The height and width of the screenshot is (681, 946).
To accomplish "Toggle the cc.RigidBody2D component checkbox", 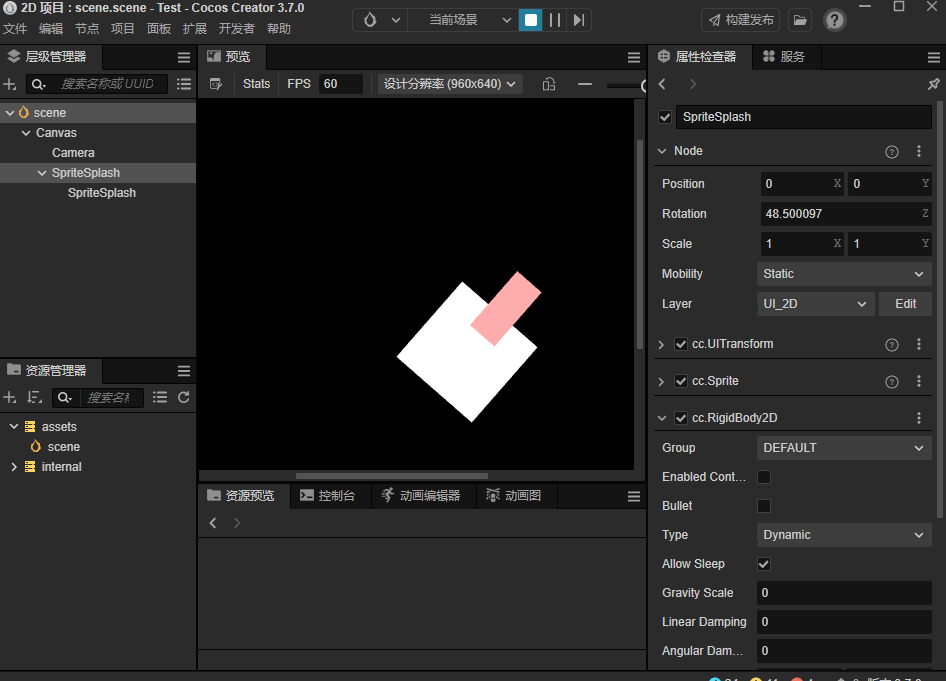I will 681,418.
